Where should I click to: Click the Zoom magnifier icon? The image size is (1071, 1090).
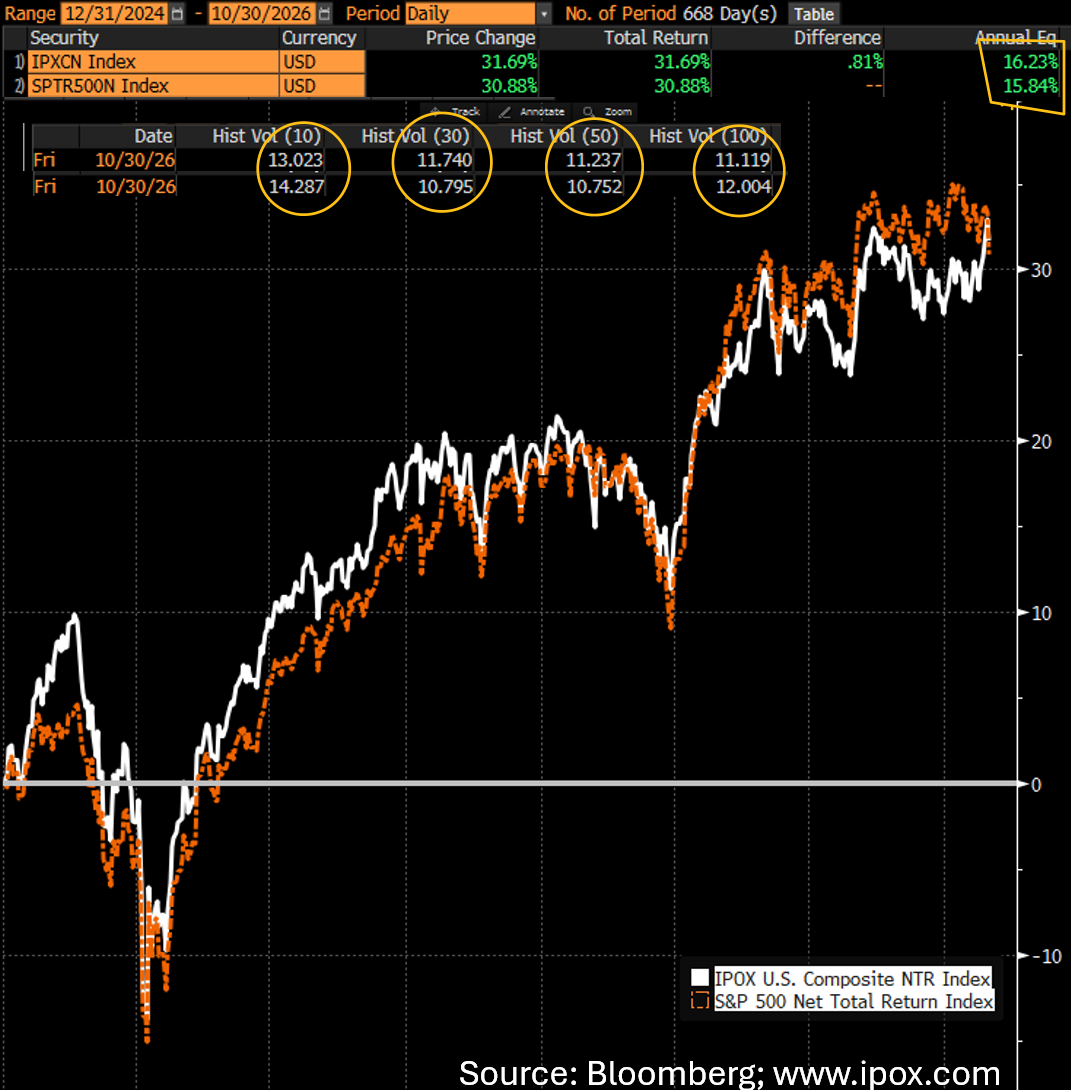589,112
